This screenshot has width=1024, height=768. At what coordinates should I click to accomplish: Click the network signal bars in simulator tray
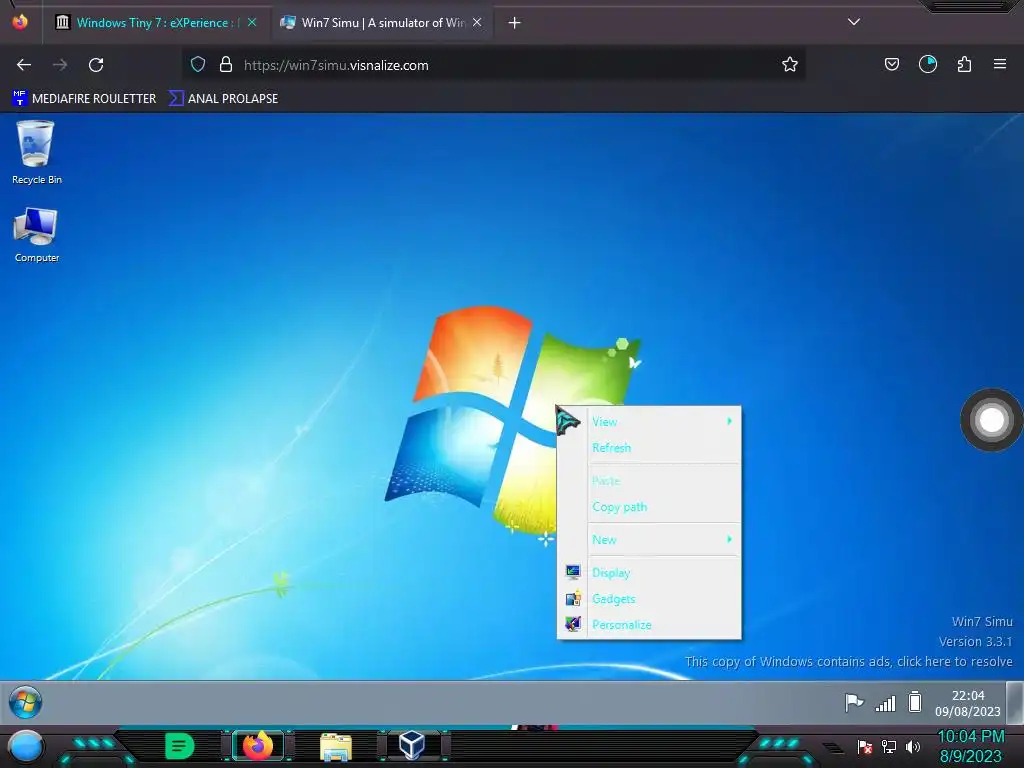tap(886, 703)
